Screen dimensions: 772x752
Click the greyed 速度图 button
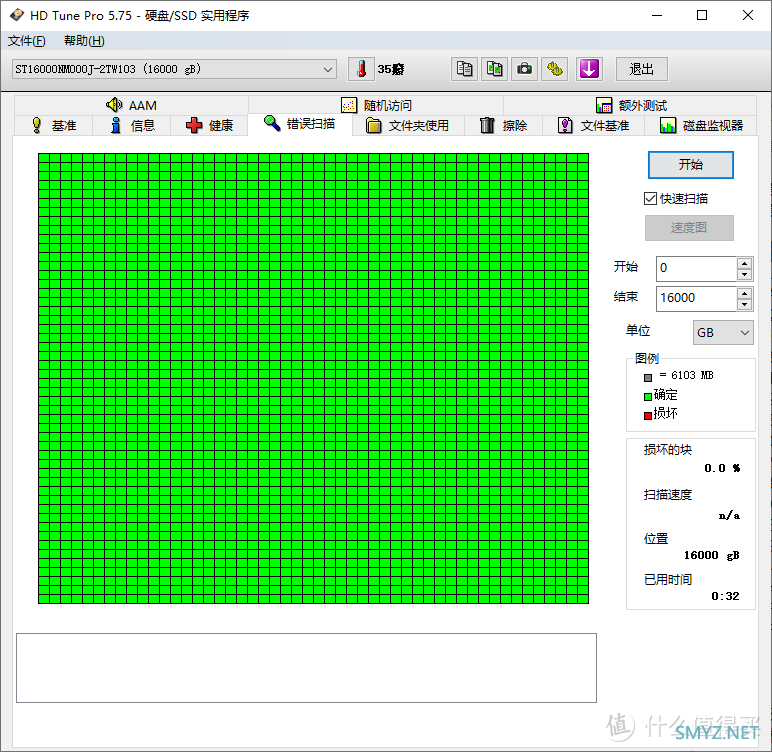click(689, 228)
